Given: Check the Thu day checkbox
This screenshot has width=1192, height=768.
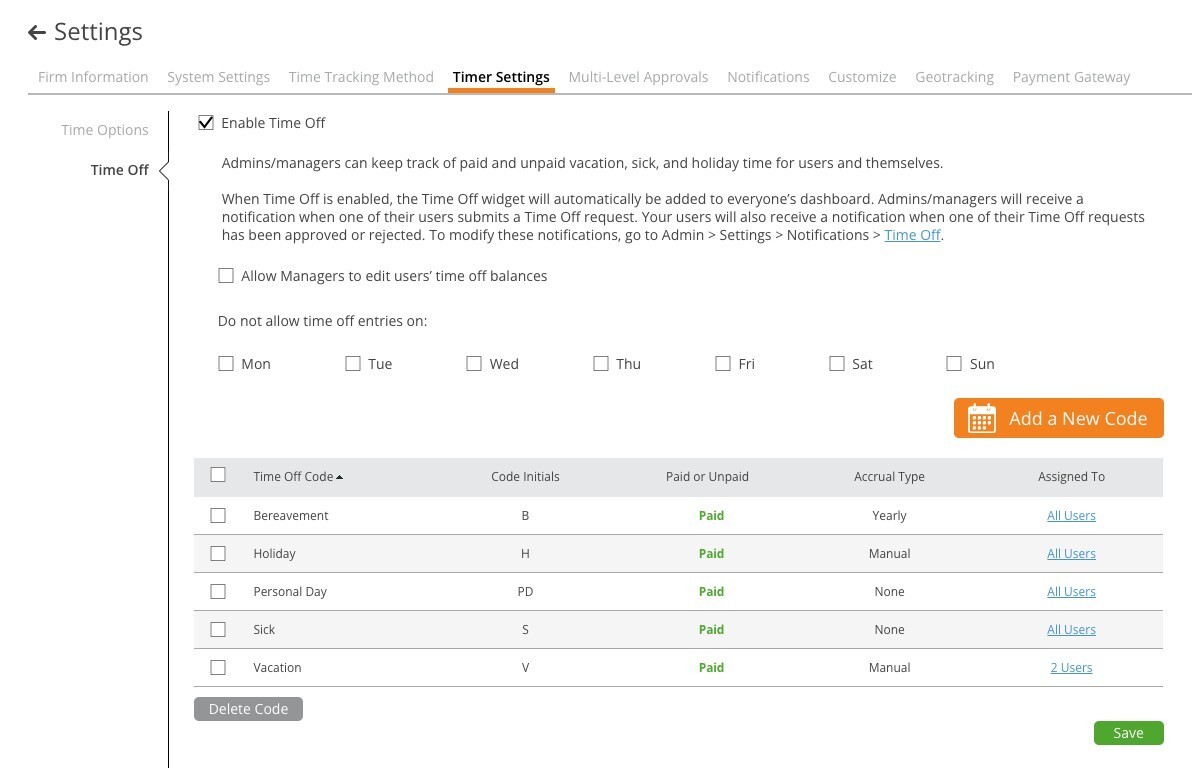Looking at the screenshot, I should (601, 363).
